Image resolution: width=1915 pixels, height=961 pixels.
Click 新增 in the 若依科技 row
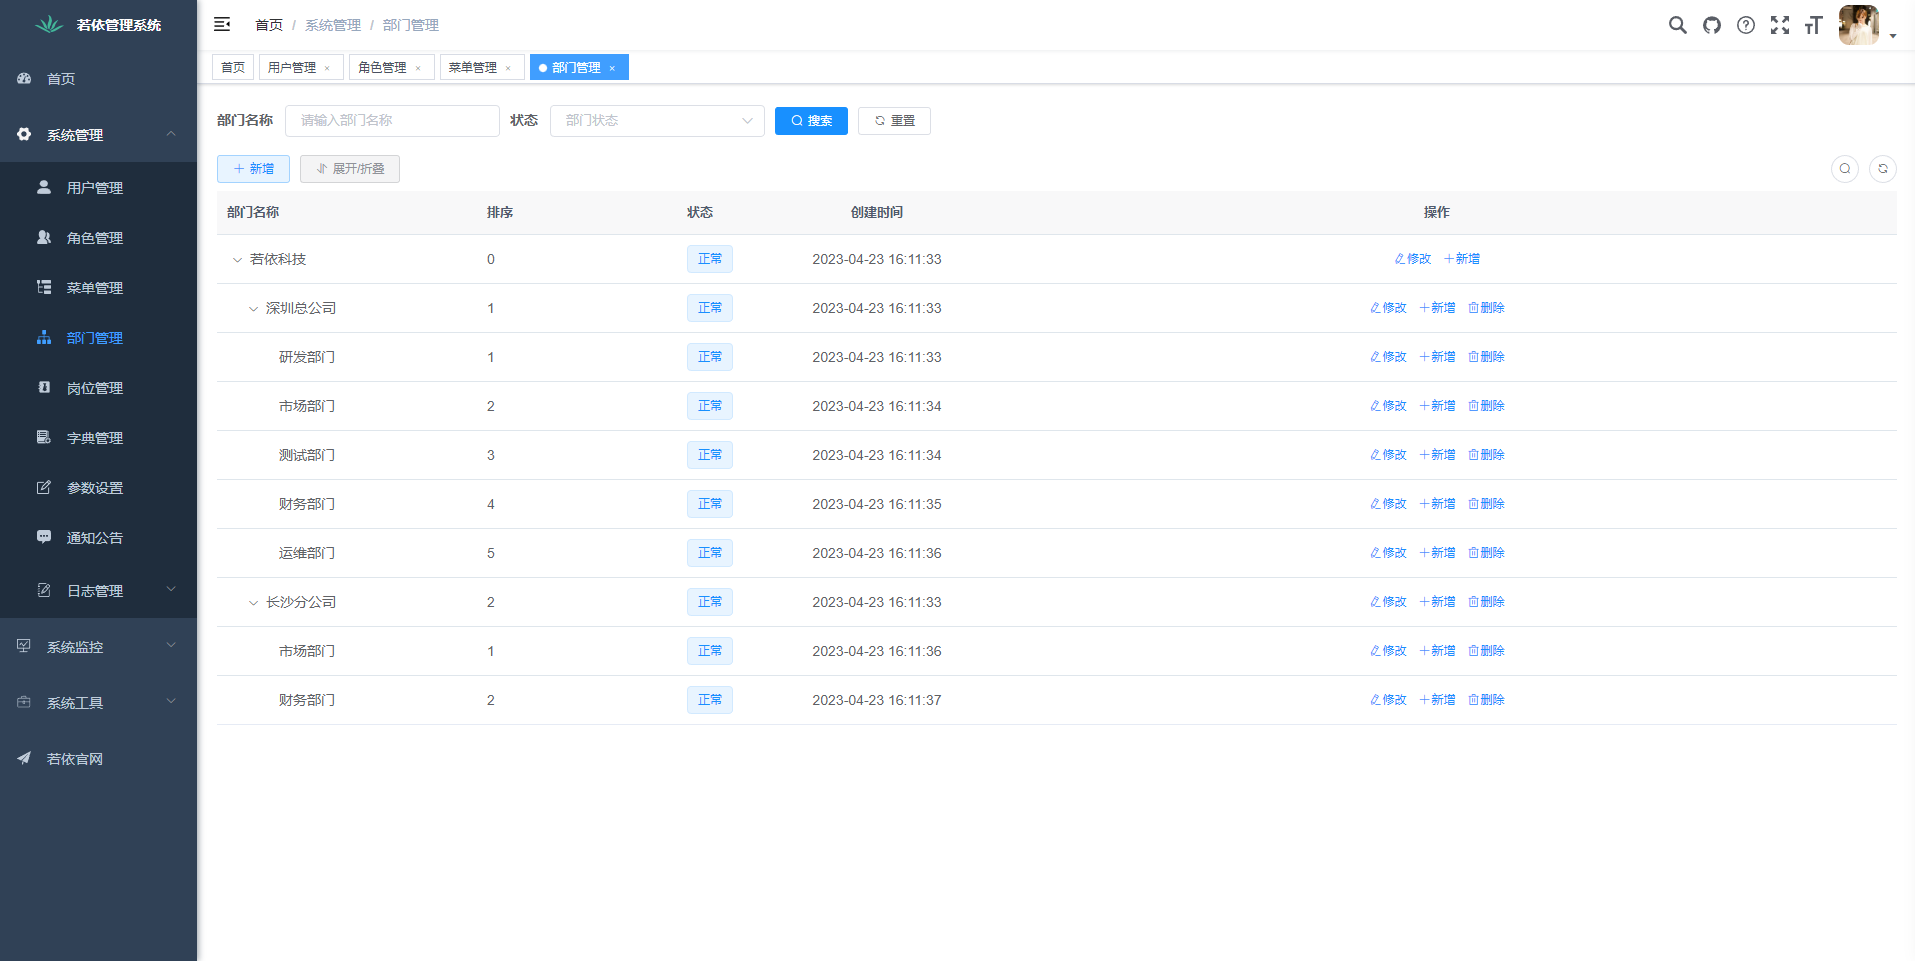tap(1462, 259)
